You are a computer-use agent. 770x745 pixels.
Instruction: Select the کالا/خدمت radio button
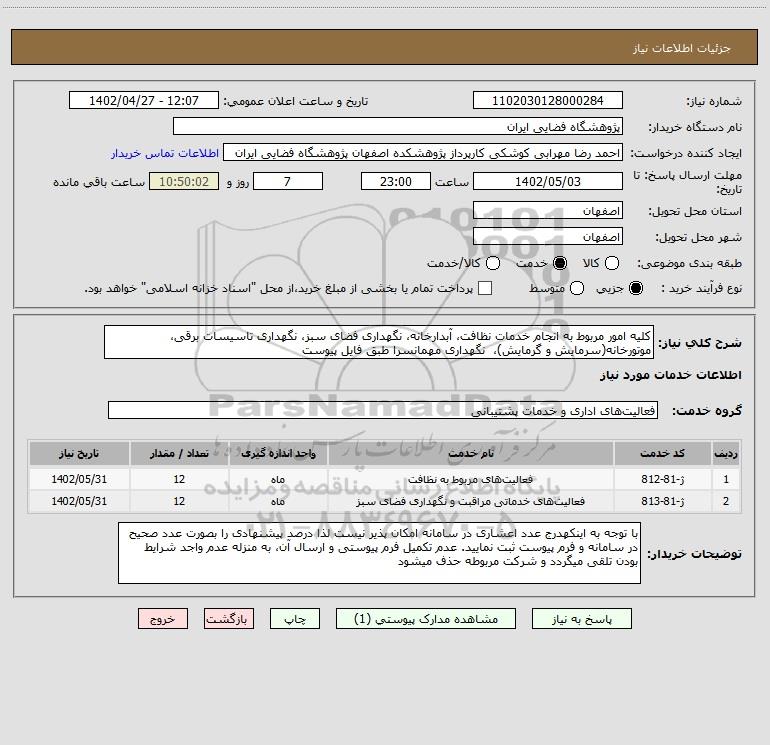click(493, 263)
